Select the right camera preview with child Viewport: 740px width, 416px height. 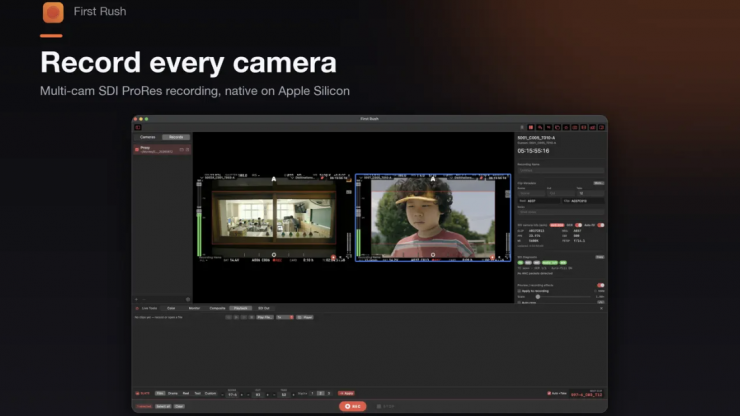tap(433, 217)
